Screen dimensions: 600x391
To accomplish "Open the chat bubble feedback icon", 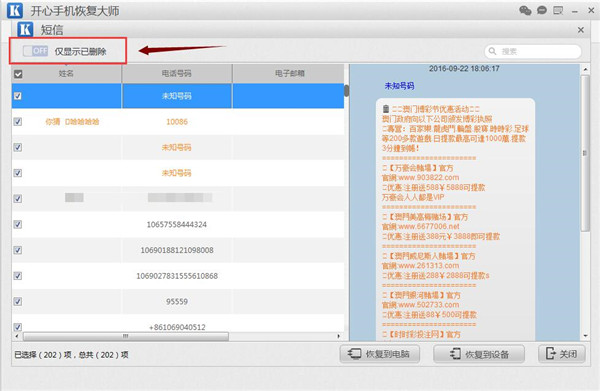I will [x=542, y=10].
